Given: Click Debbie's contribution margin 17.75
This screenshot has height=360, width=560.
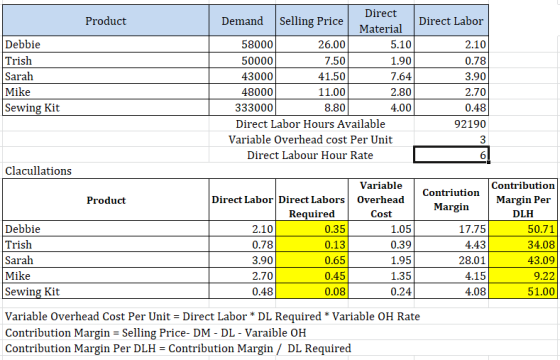Looking at the screenshot, I should pyautogui.click(x=451, y=229).
